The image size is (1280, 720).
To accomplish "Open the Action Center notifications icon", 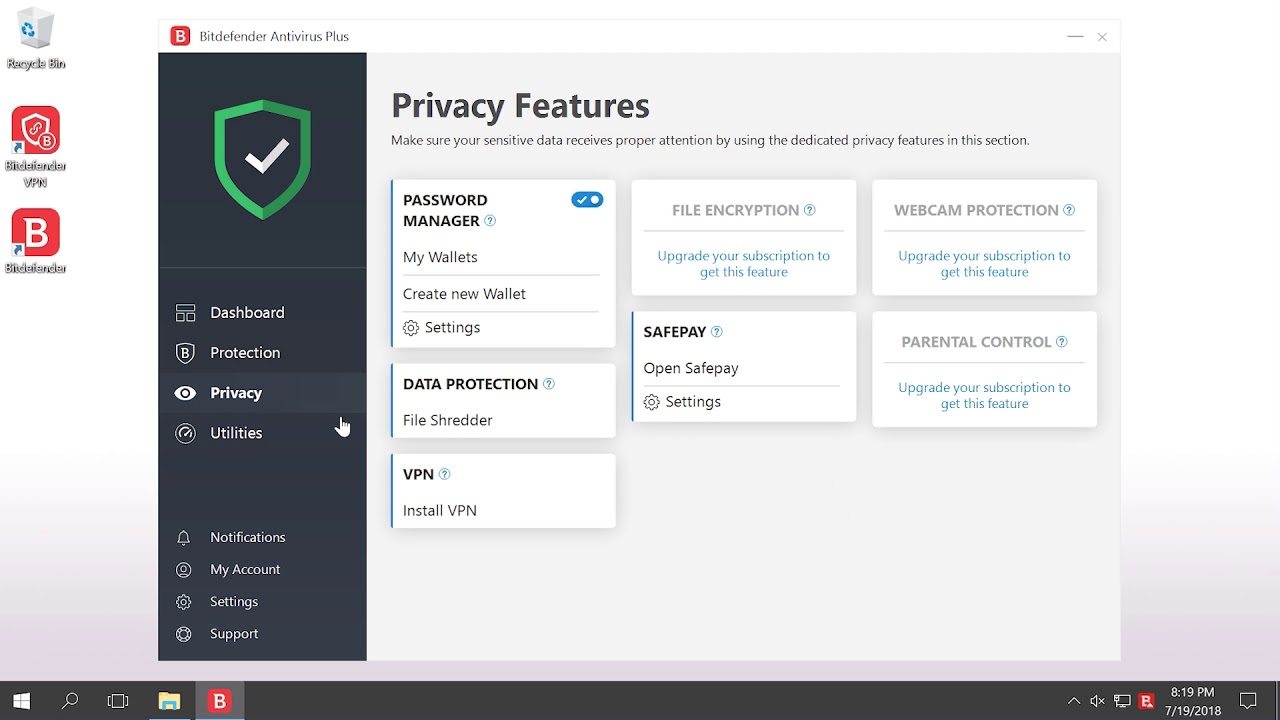I will [1248, 701].
